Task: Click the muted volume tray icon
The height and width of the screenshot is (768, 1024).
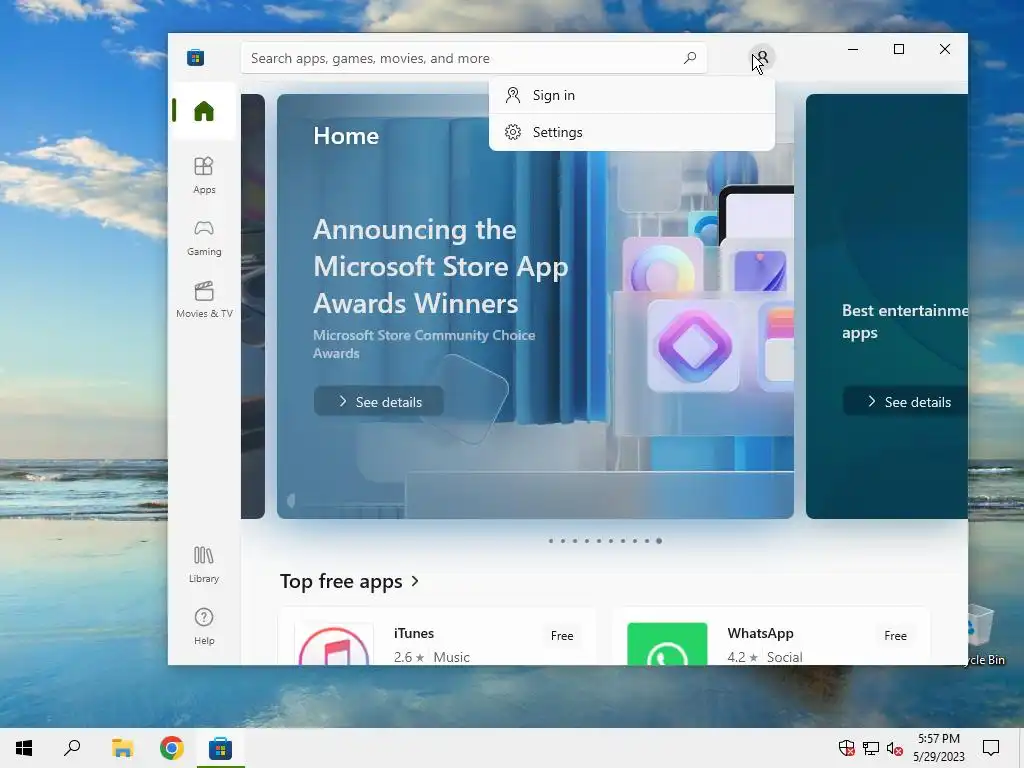Action: pos(895,748)
